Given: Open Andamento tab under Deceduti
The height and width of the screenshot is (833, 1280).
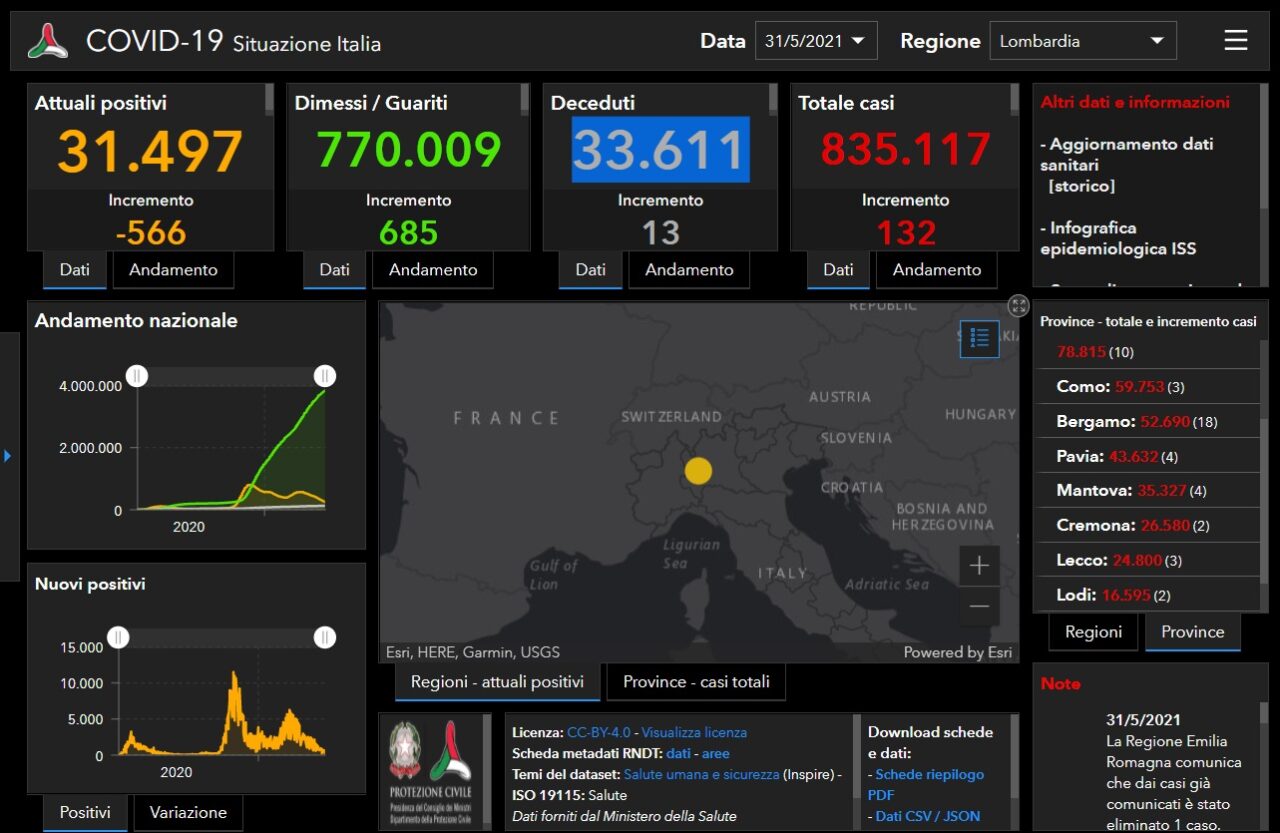Looking at the screenshot, I should (x=689, y=270).
